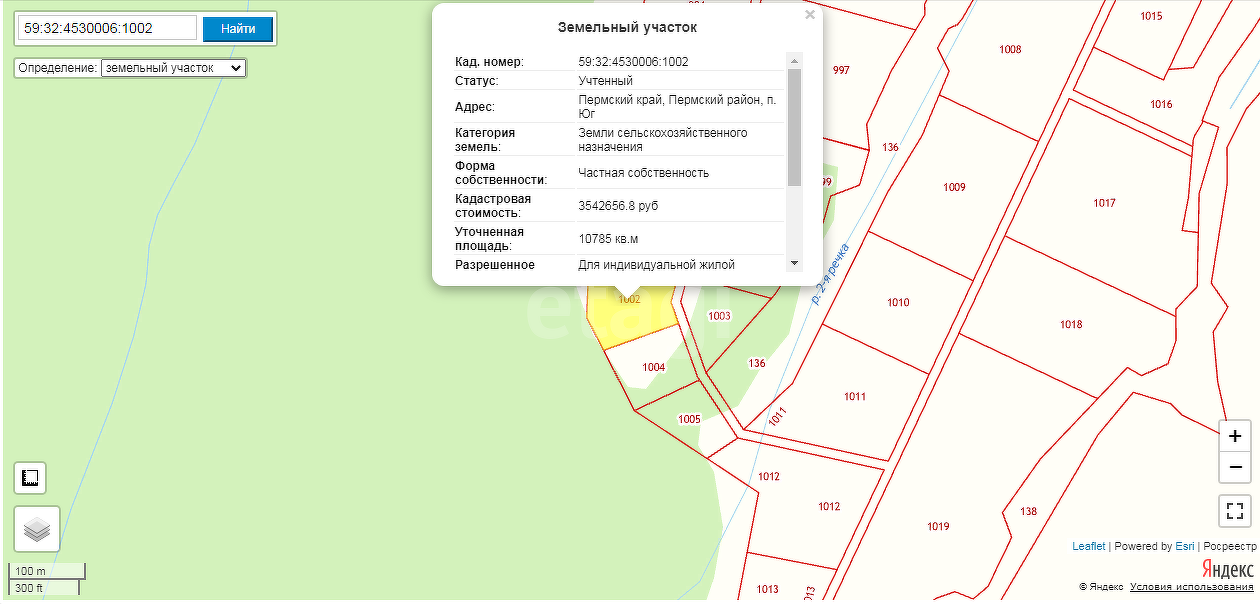Open the Определение type dropdown
This screenshot has width=1260, height=604.
pos(173,68)
